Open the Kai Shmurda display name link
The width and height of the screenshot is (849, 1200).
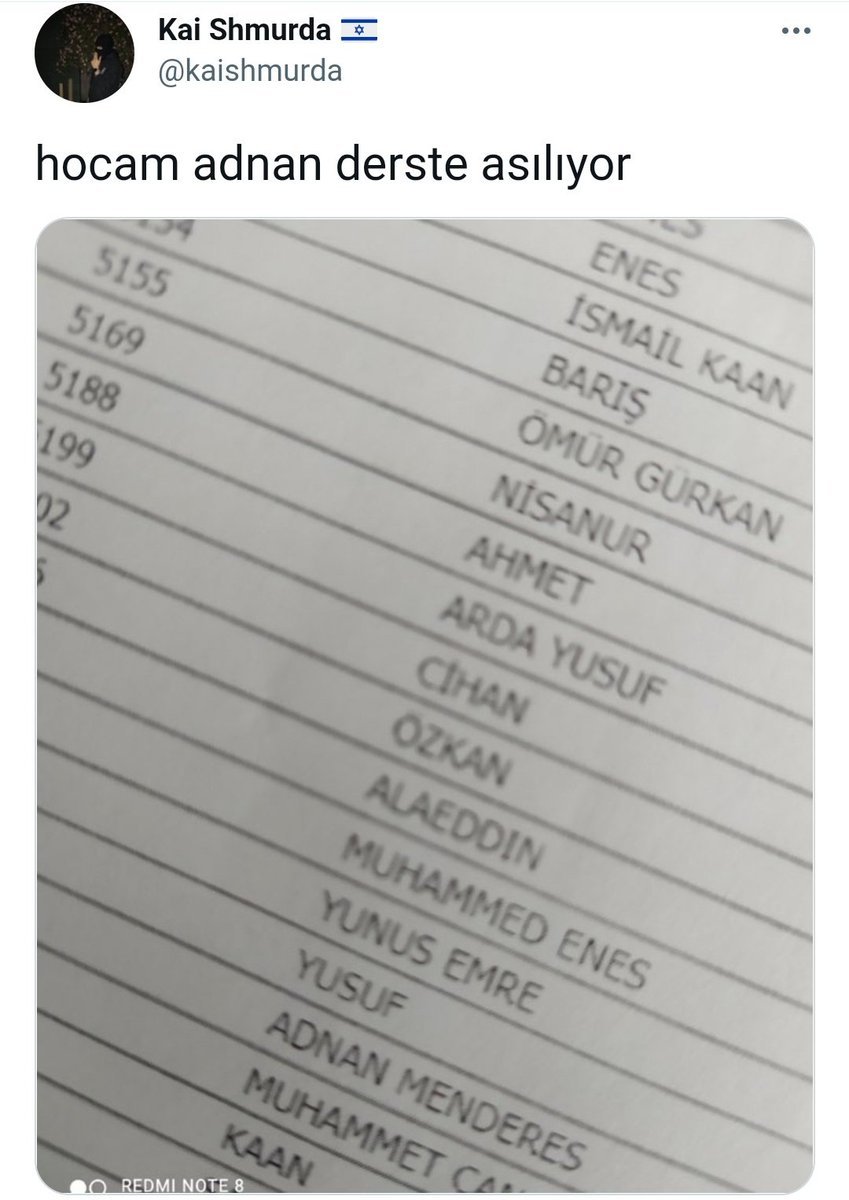click(244, 31)
